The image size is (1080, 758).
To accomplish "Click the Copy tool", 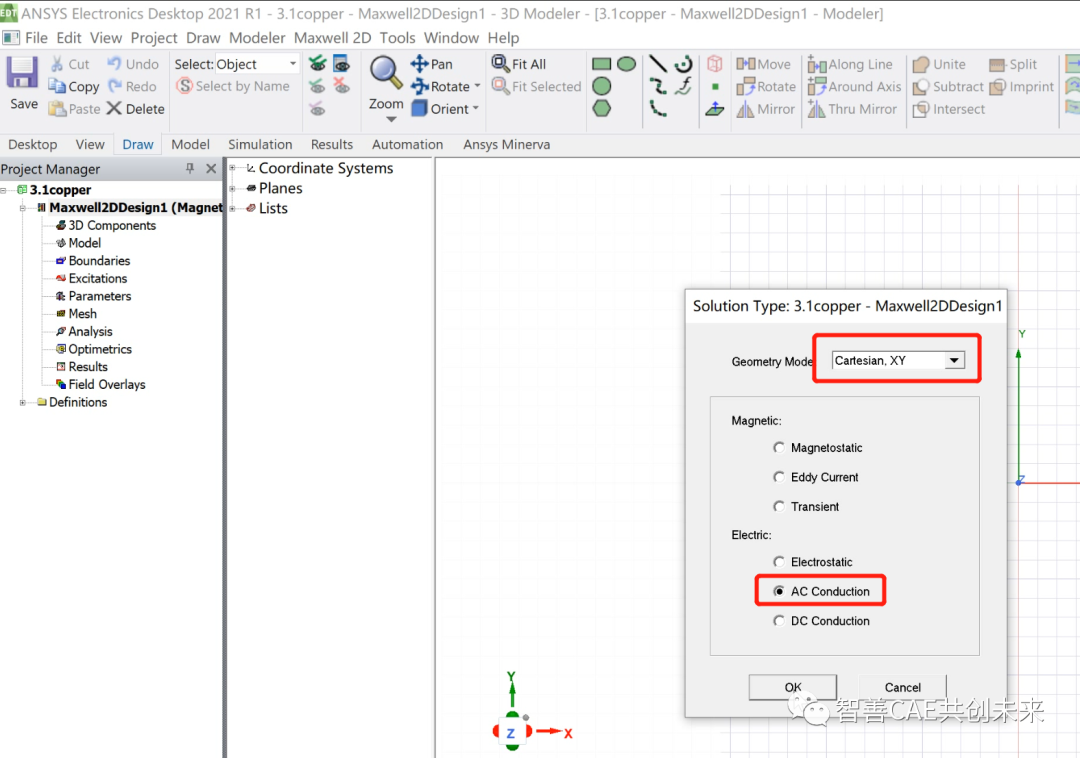I will [x=74, y=87].
